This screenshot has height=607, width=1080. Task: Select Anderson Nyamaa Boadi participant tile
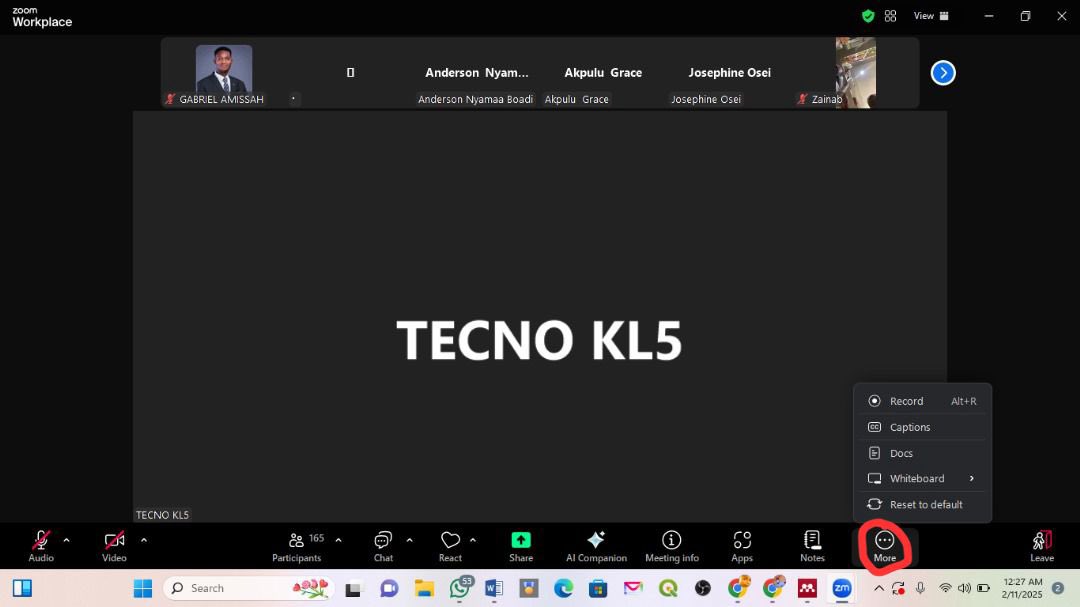(477, 72)
